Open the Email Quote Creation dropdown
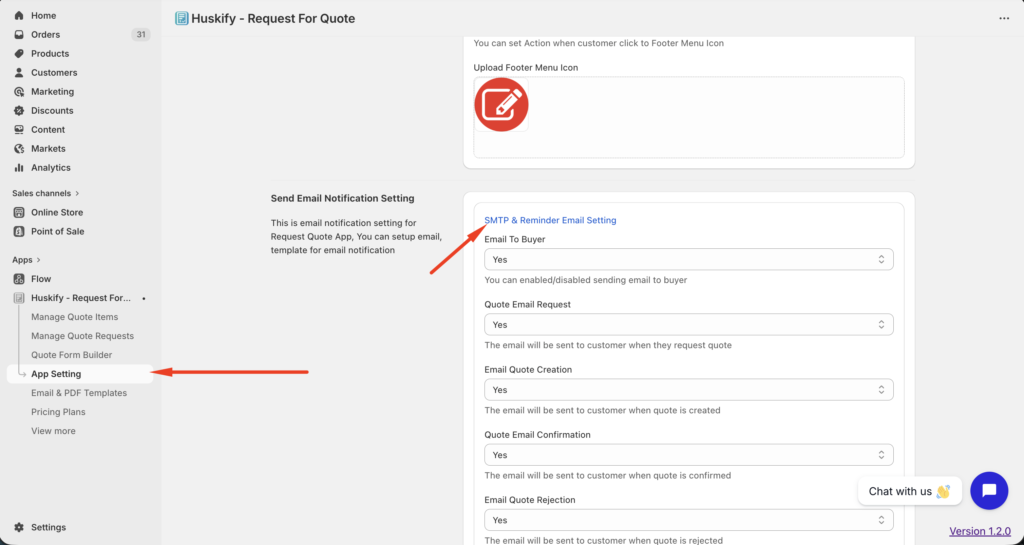Viewport: 1024px width, 545px height. click(688, 390)
